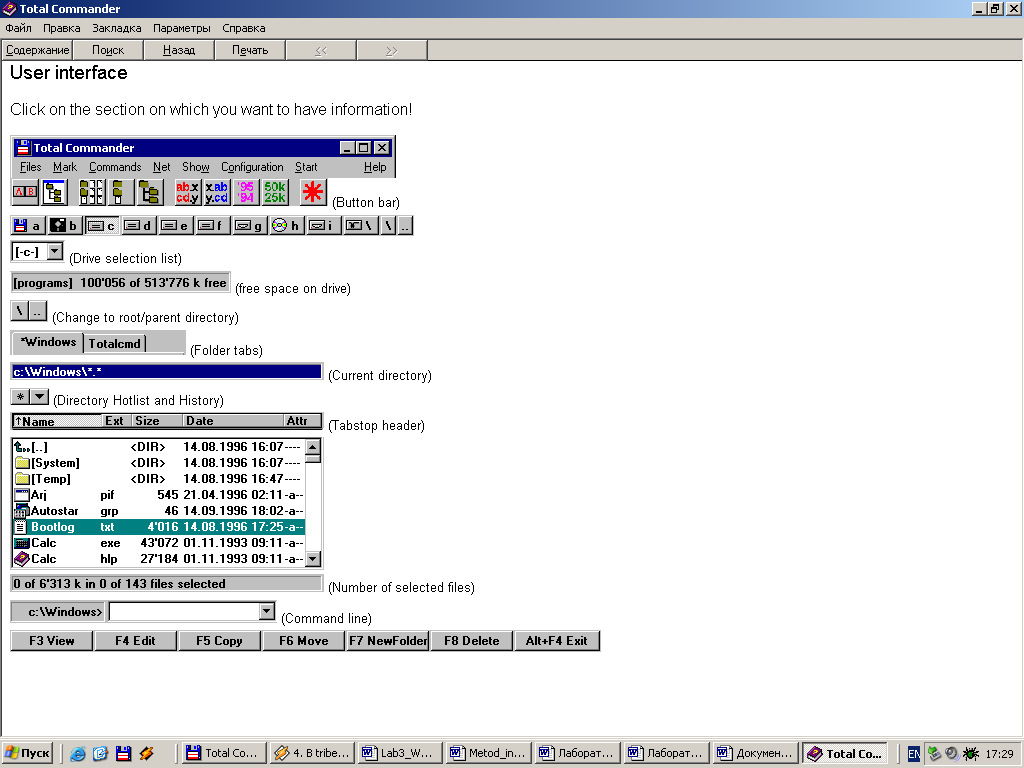The height and width of the screenshot is (768, 1024).
Task: Open Metod_in... taskbar document
Action: coord(489,753)
